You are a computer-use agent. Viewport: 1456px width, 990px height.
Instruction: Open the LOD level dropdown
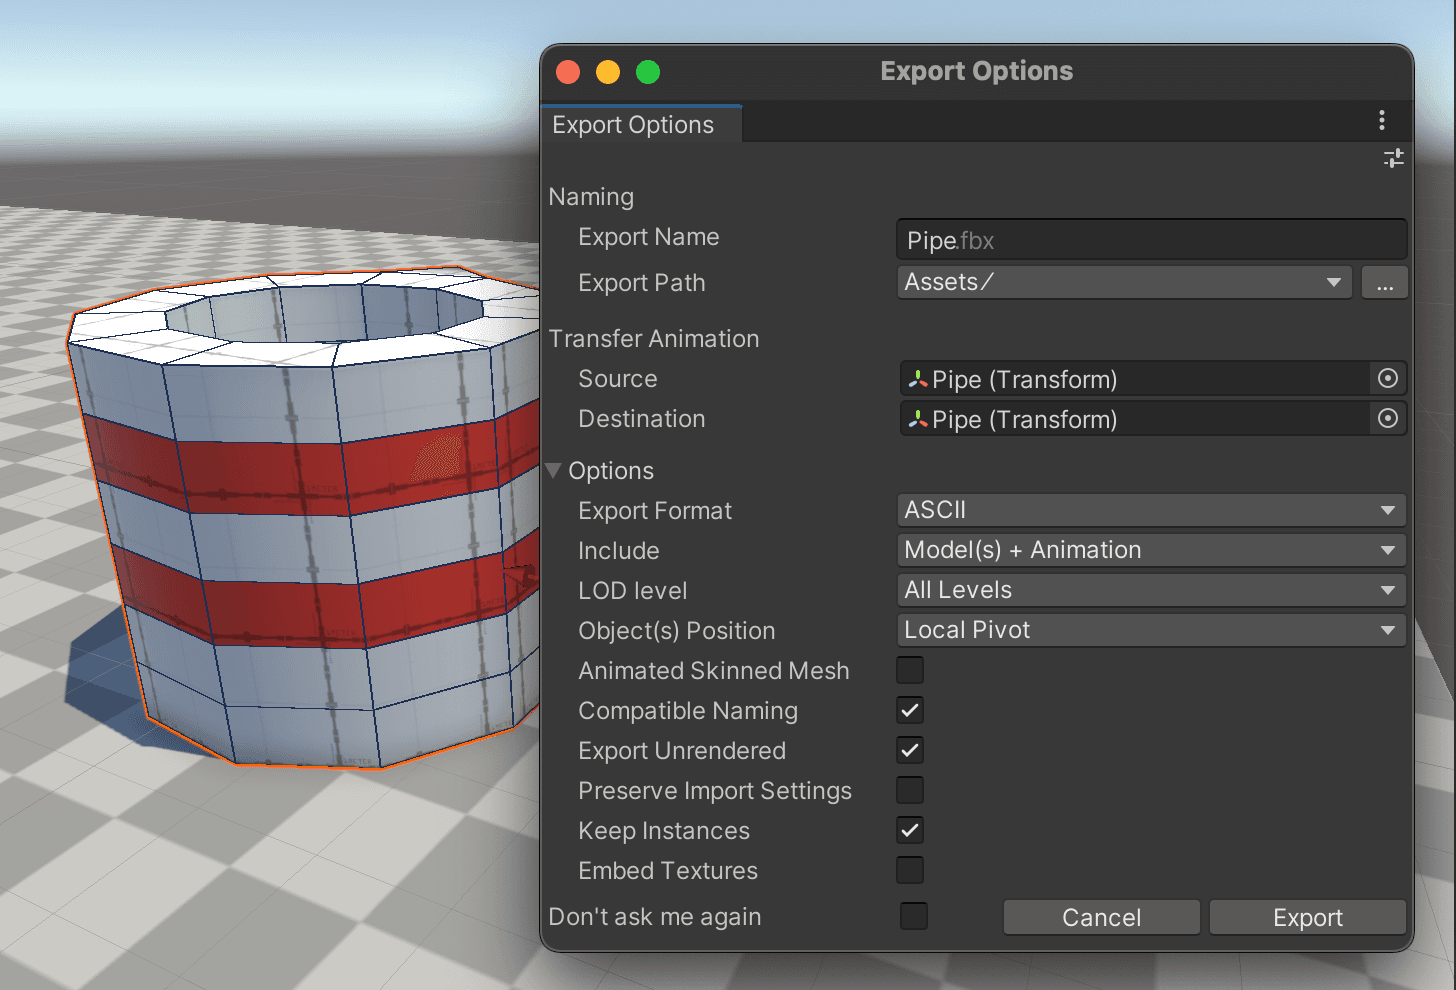(1150, 590)
